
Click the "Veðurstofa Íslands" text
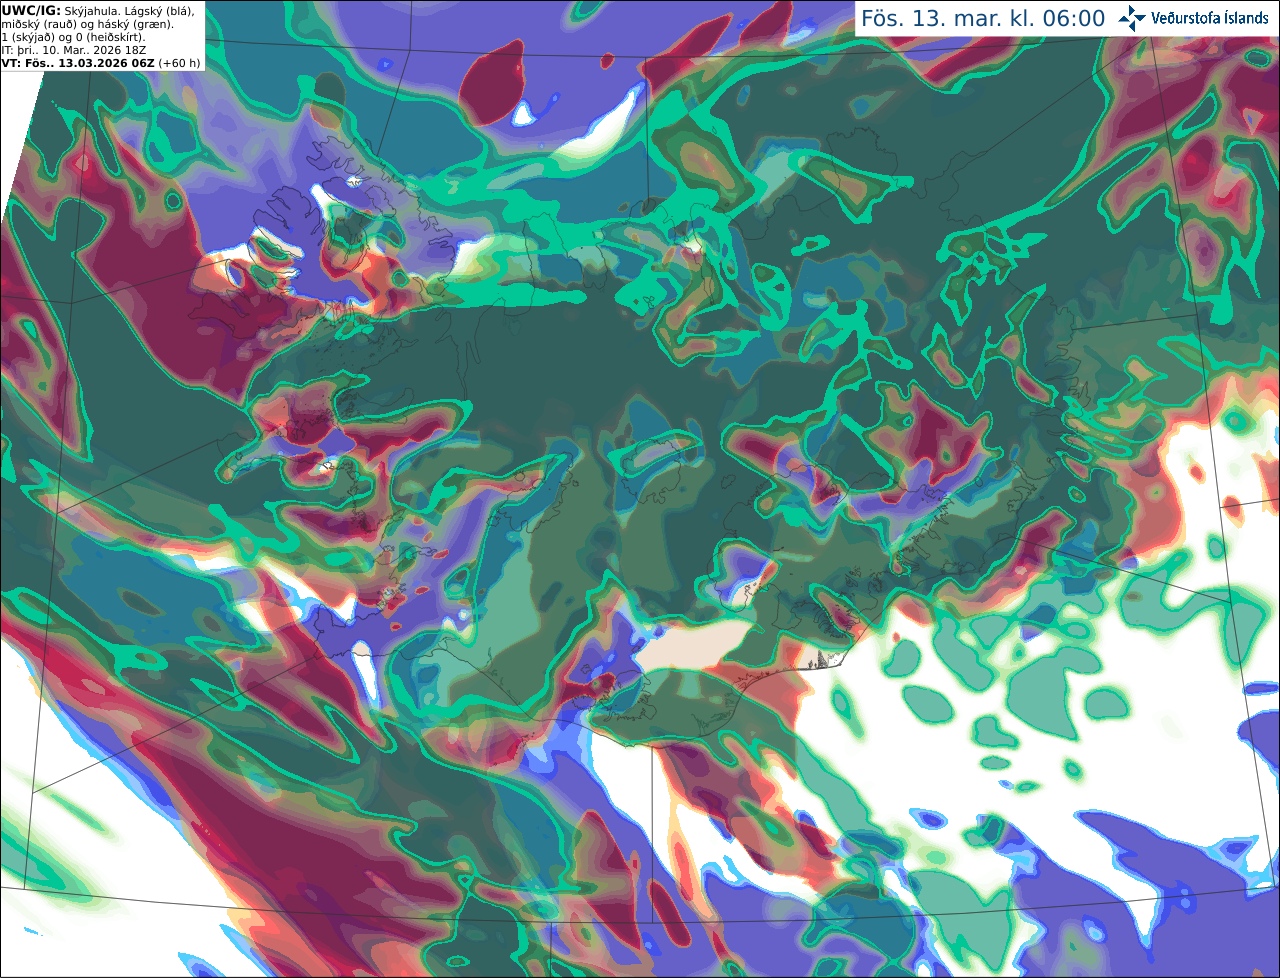point(1210,18)
